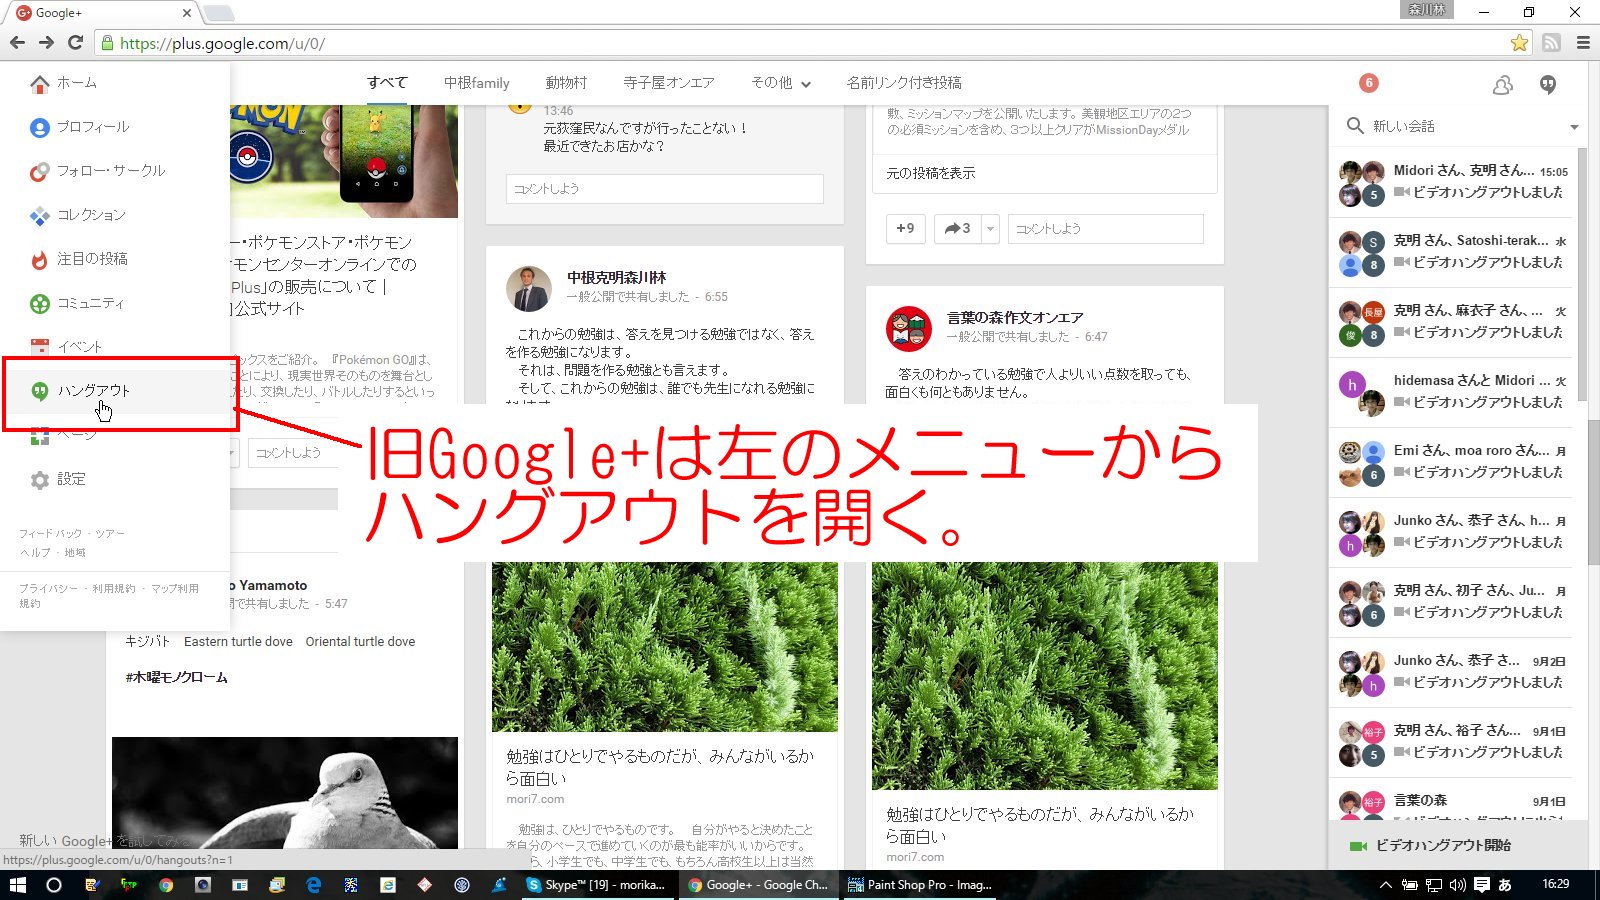
Task: Select すべて stream tab
Action: 387,83
